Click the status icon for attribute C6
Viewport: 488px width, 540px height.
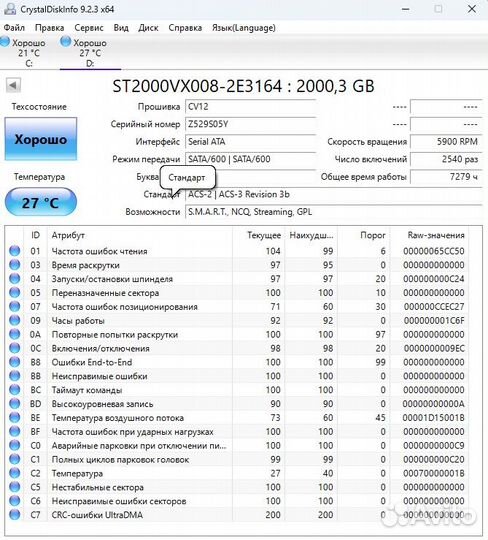(14, 501)
